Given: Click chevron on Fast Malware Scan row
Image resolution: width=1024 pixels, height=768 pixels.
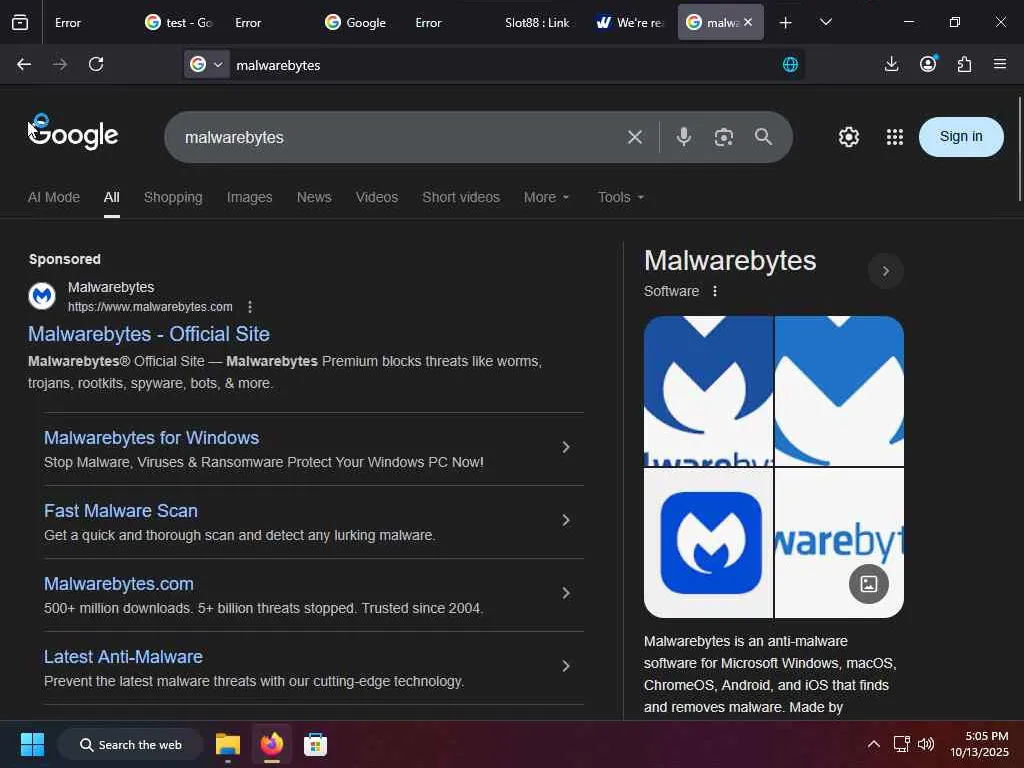Looking at the screenshot, I should pos(566,520).
